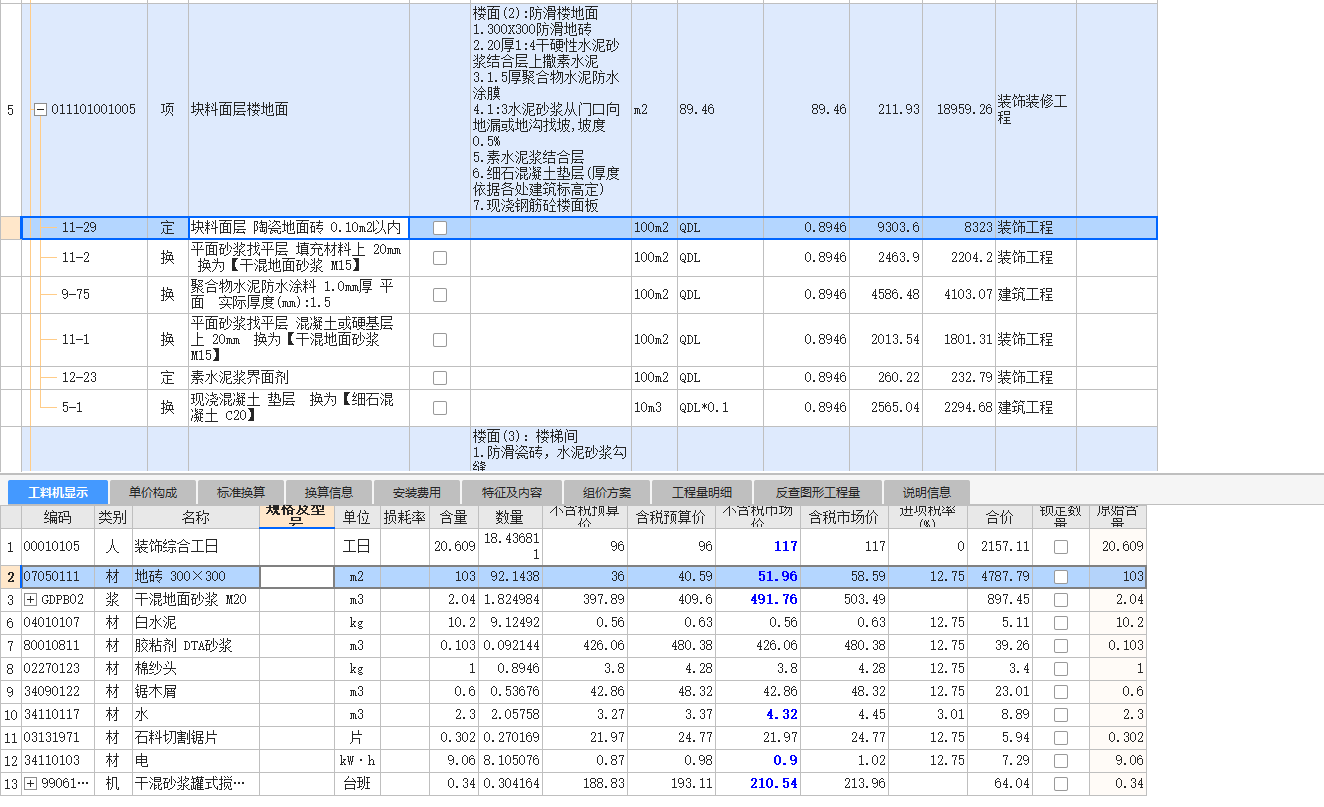Click the total price 18959.26 cell
The image size is (1324, 807).
(x=958, y=110)
